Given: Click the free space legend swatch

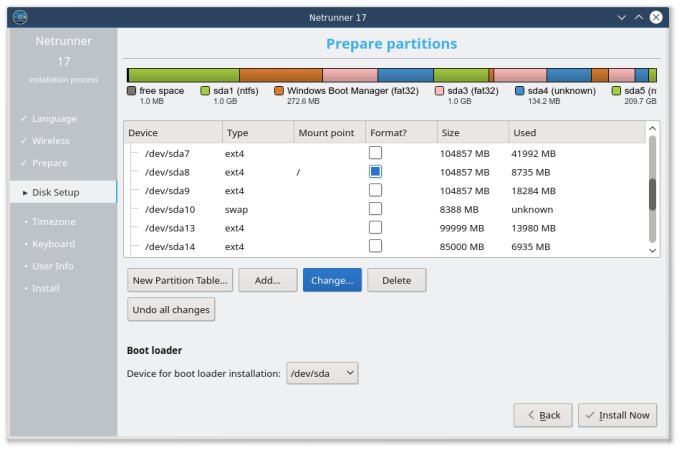Looking at the screenshot, I should (x=131, y=91).
